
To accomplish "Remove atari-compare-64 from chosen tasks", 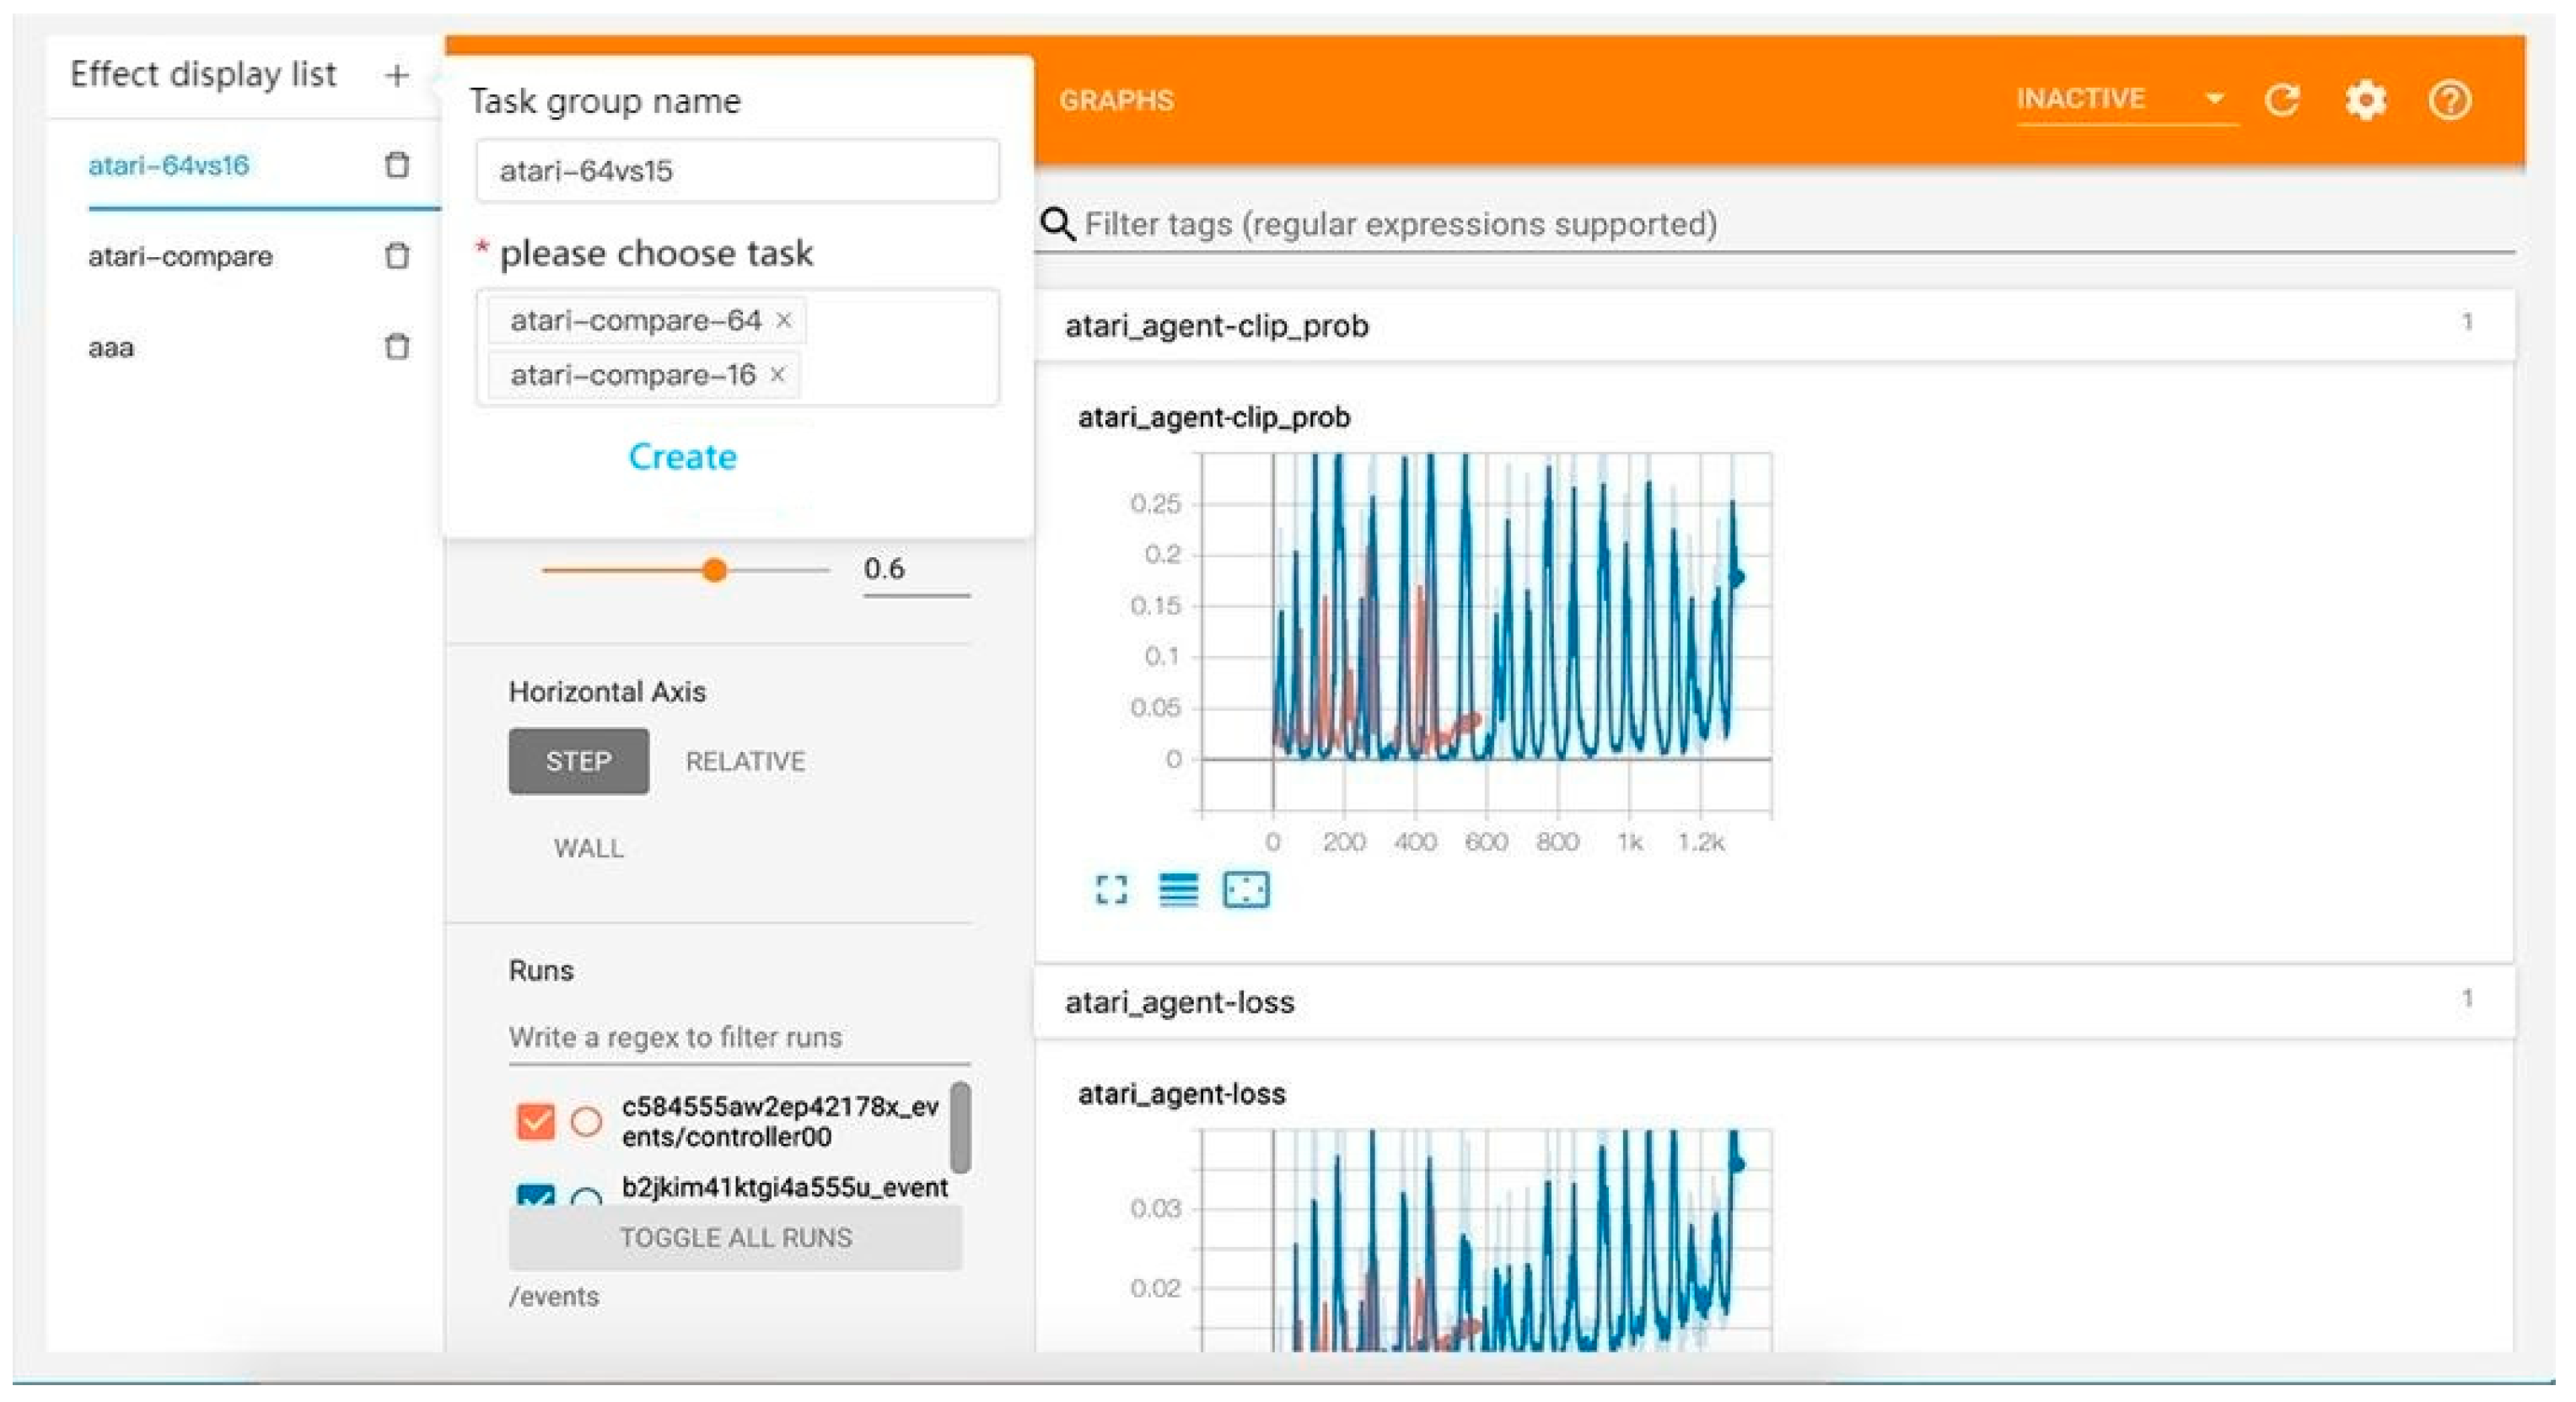I will coord(784,320).
